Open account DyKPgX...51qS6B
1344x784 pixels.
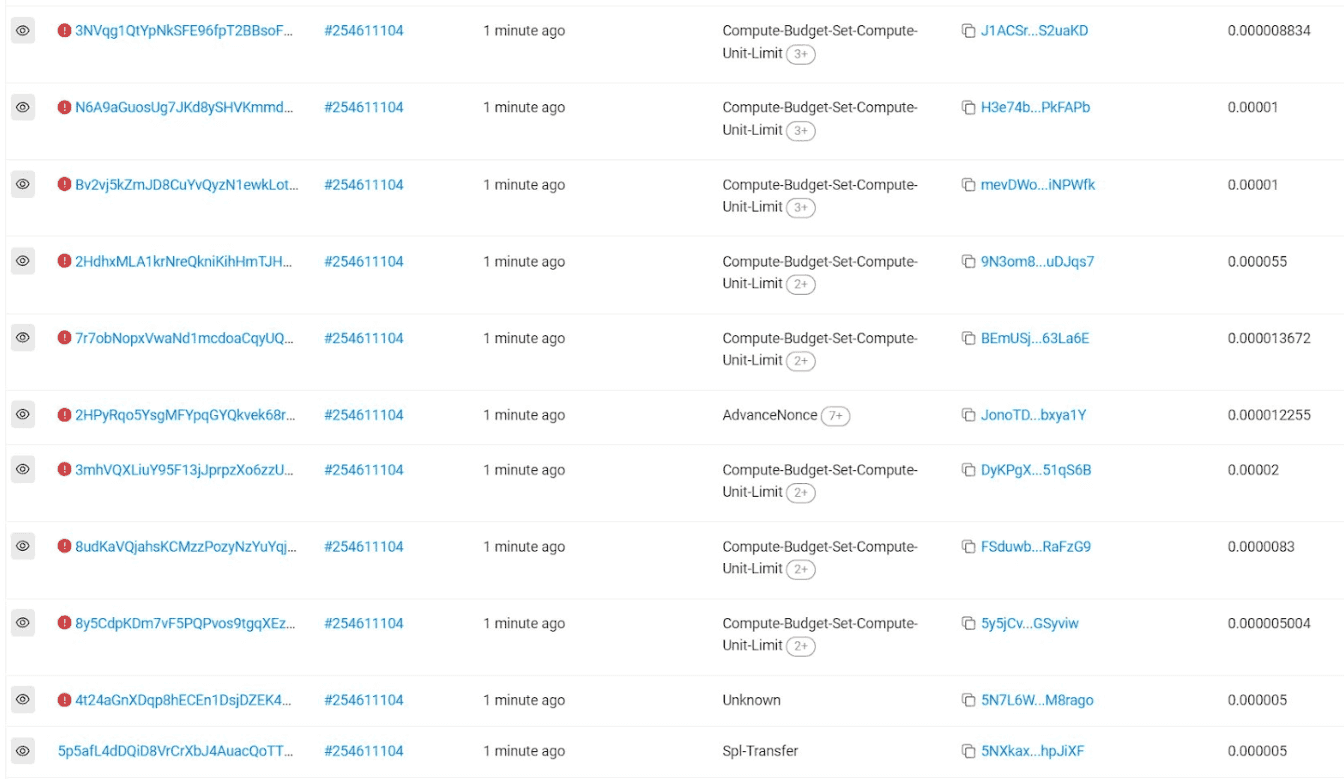(x=1036, y=470)
